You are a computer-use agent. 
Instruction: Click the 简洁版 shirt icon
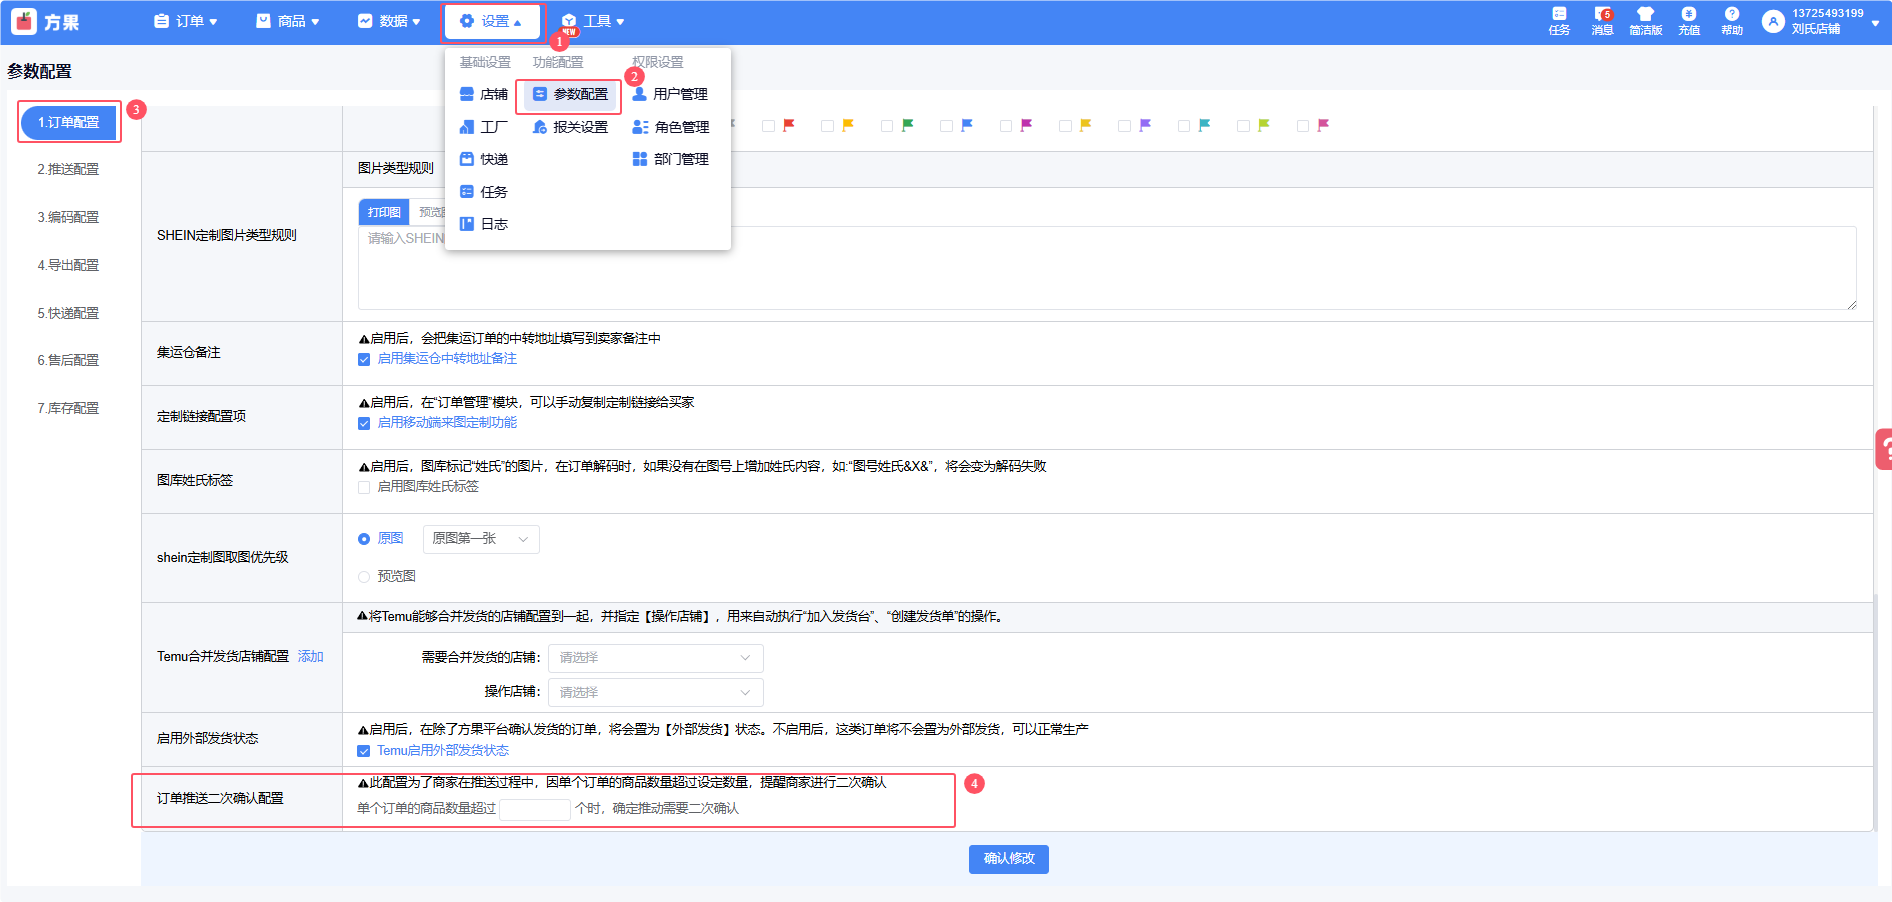[x=1645, y=20]
